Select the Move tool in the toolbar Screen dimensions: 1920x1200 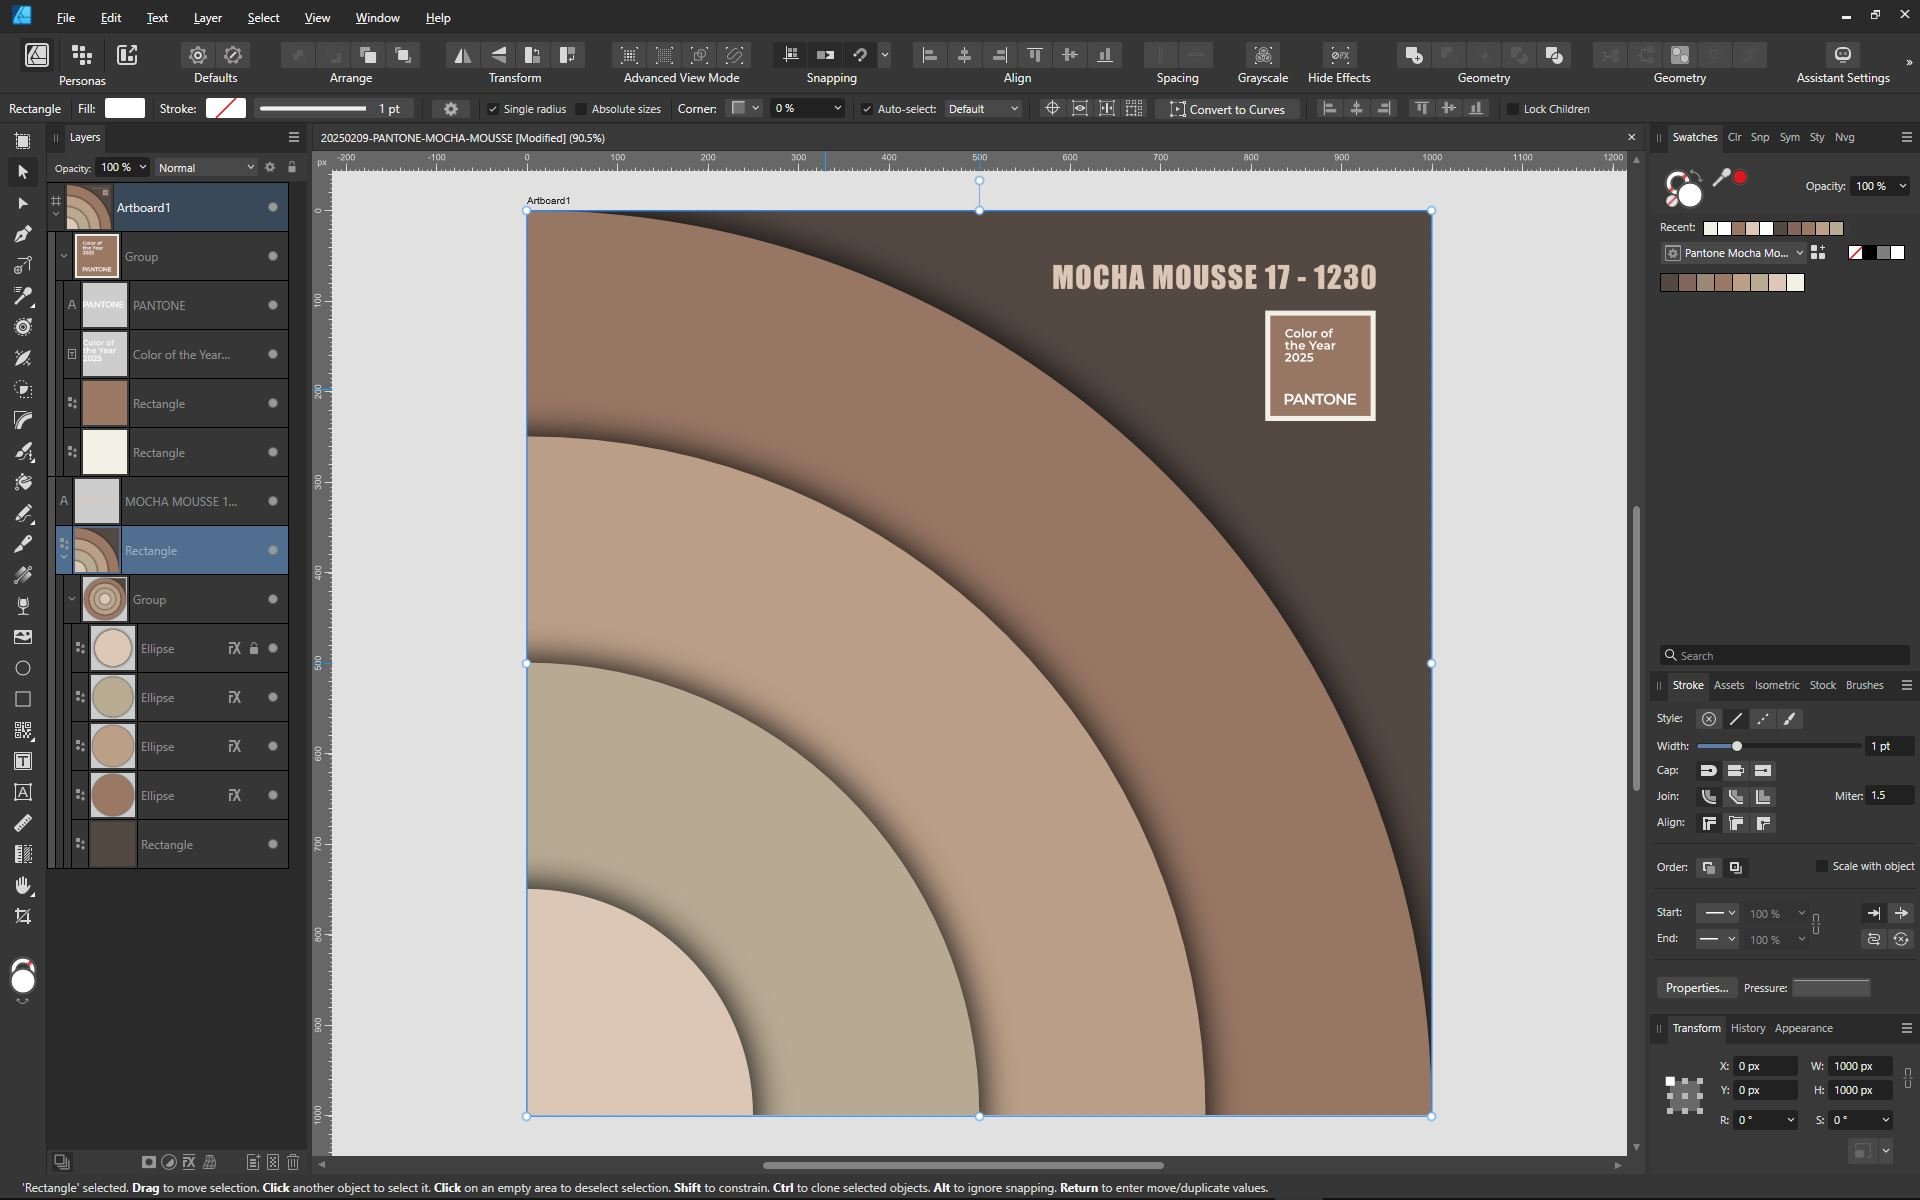pyautogui.click(x=23, y=172)
